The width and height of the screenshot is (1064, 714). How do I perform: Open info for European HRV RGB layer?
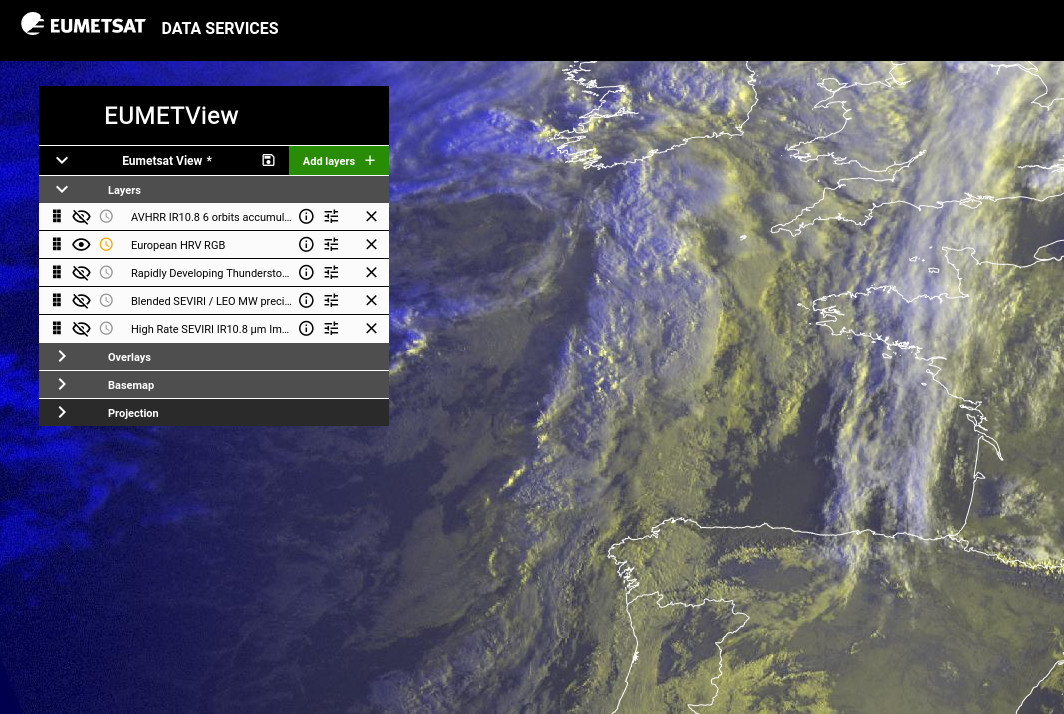307,244
